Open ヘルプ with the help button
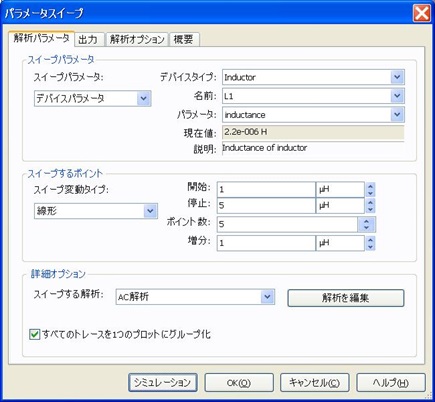The height and width of the screenshot is (402, 435). tap(391, 382)
